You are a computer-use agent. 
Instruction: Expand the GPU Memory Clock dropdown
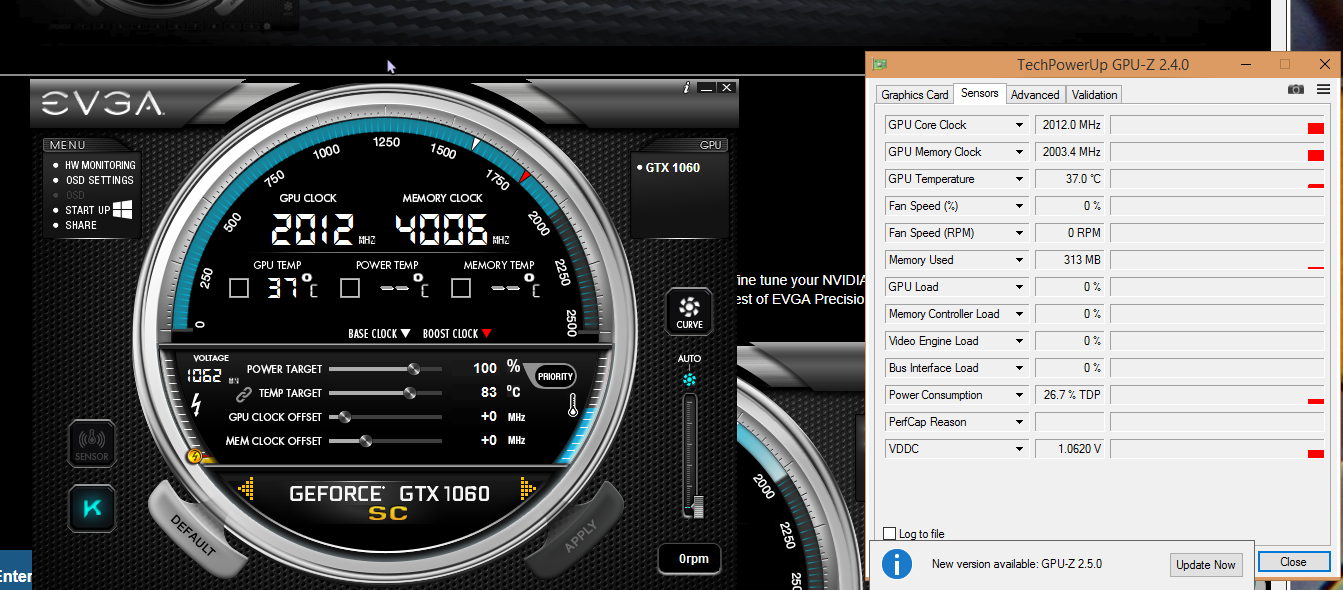click(1019, 152)
